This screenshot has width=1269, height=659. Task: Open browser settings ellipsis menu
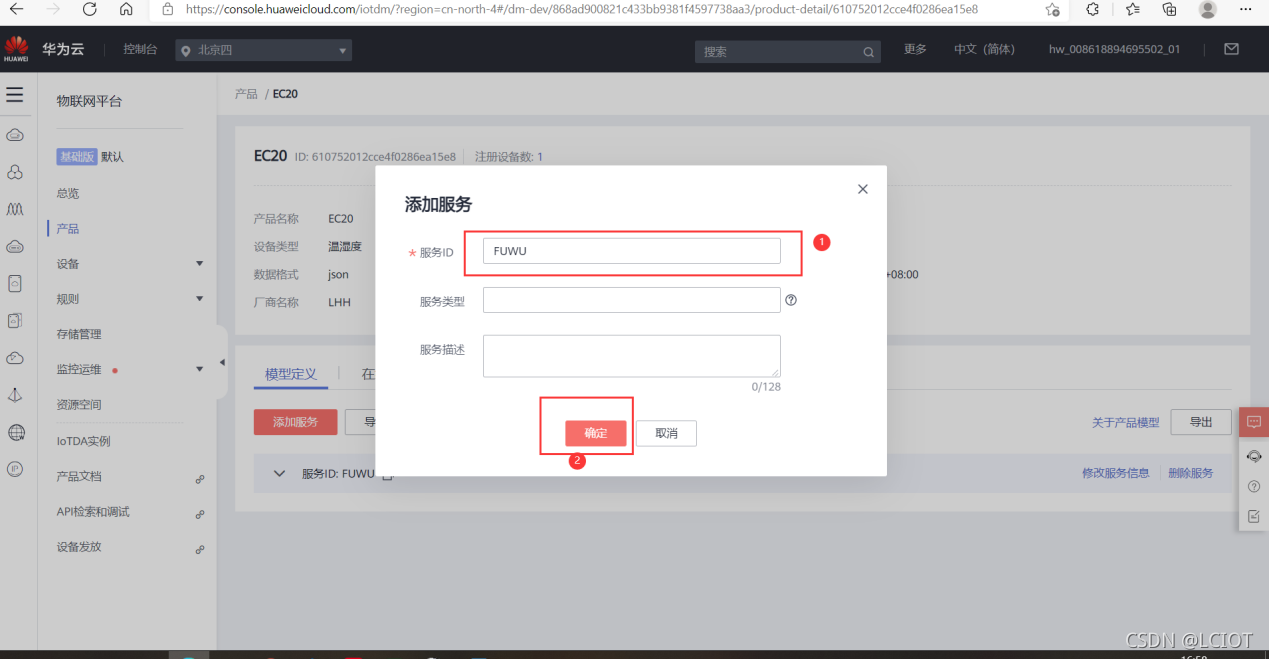(x=1247, y=9)
